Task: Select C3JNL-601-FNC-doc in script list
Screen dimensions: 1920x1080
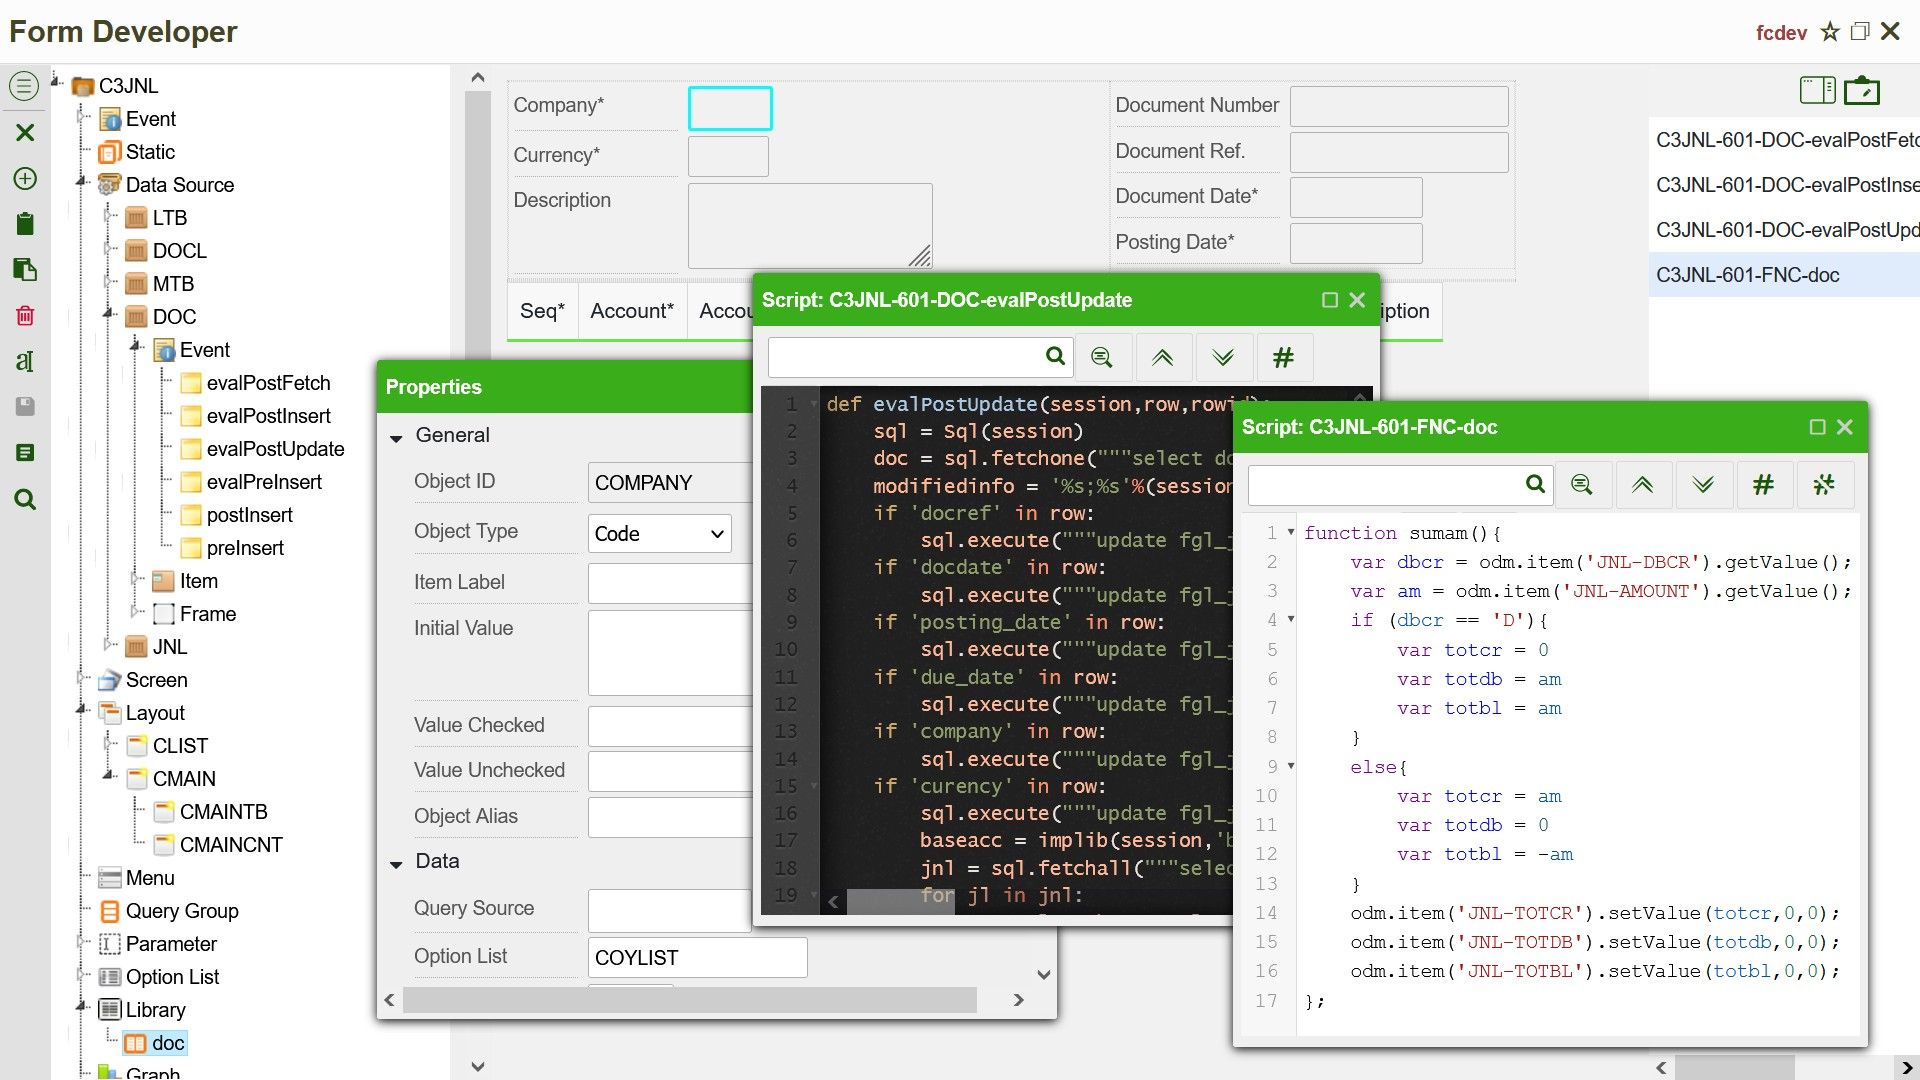Action: [x=1747, y=275]
